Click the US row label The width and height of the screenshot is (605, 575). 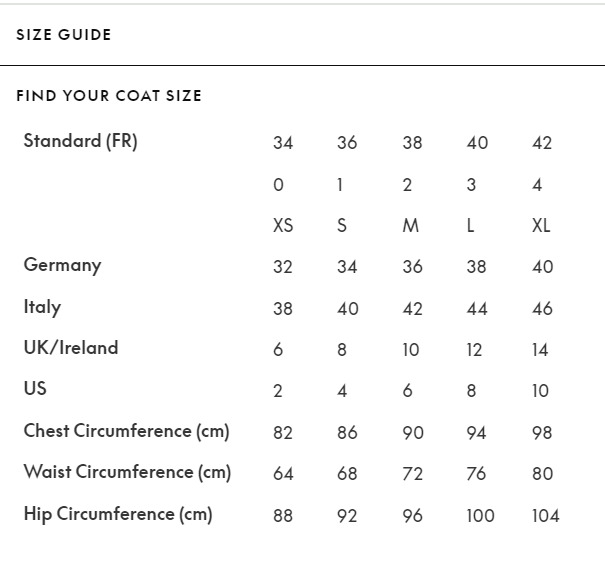(35, 389)
